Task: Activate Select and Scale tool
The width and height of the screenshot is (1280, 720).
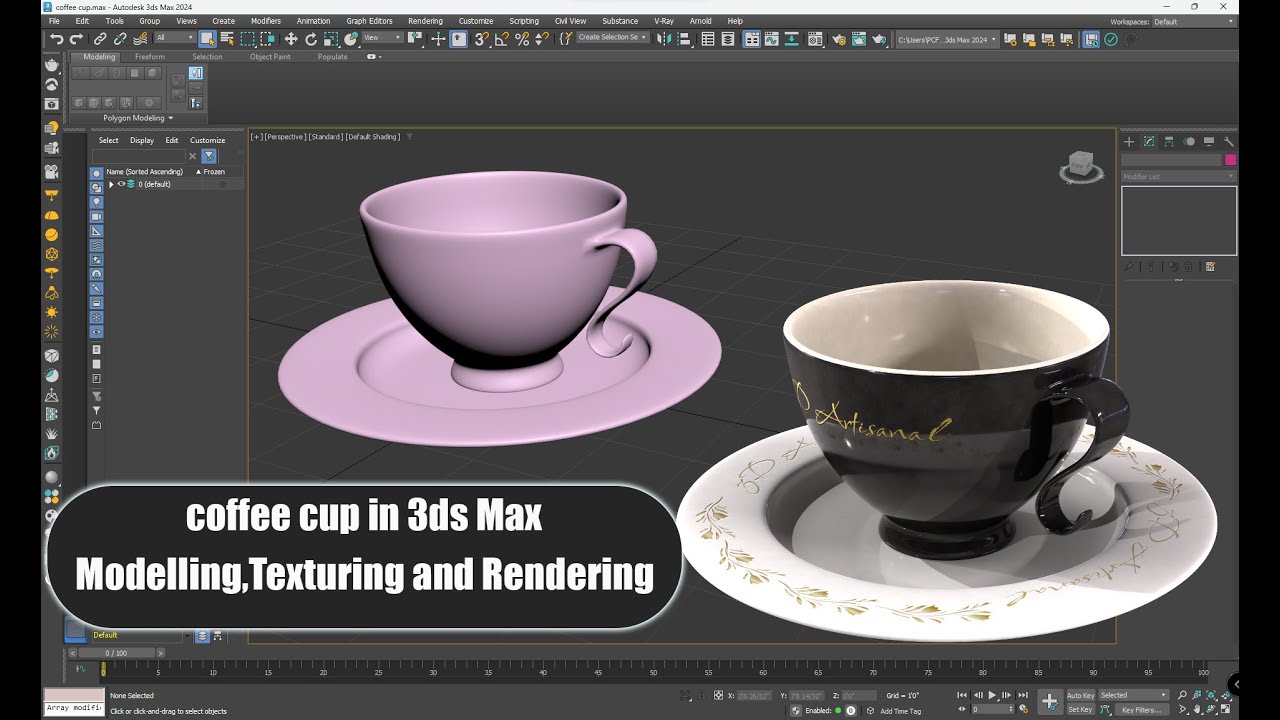Action: [330, 39]
